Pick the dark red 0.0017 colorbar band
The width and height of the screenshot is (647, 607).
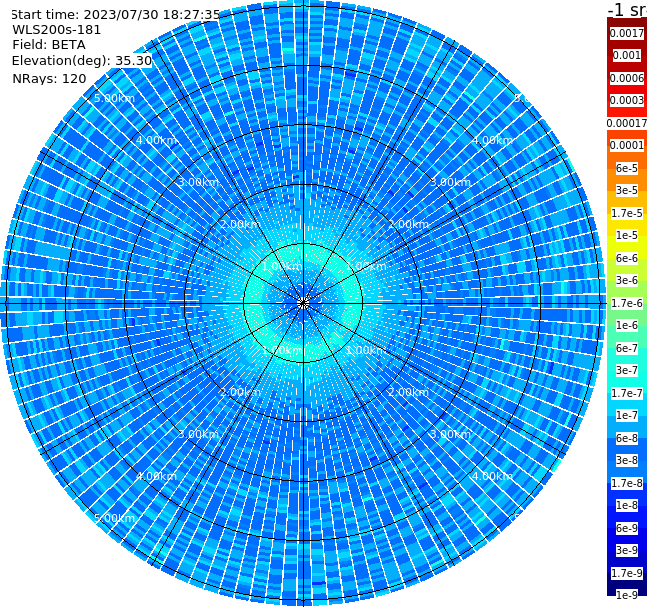point(627,33)
